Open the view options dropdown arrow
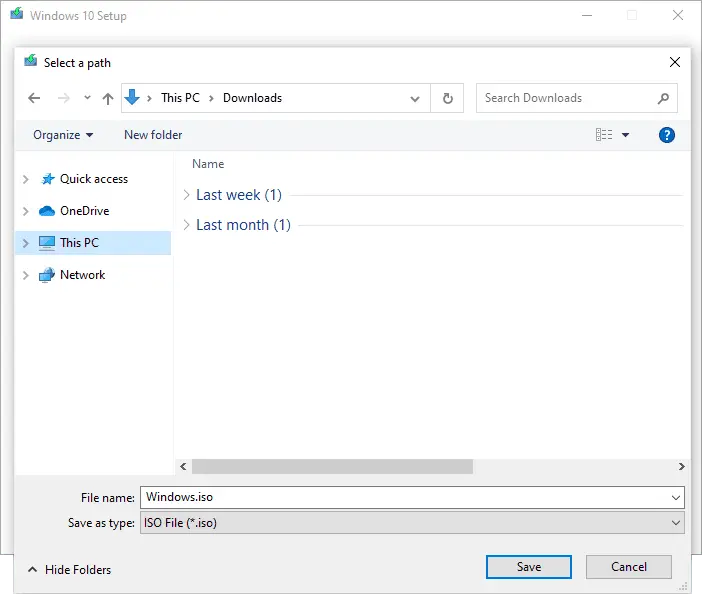 625,135
